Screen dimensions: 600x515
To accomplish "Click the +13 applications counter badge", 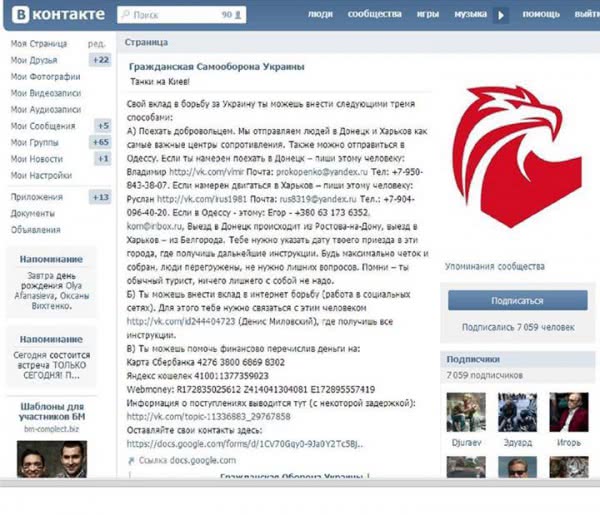I will [100, 197].
